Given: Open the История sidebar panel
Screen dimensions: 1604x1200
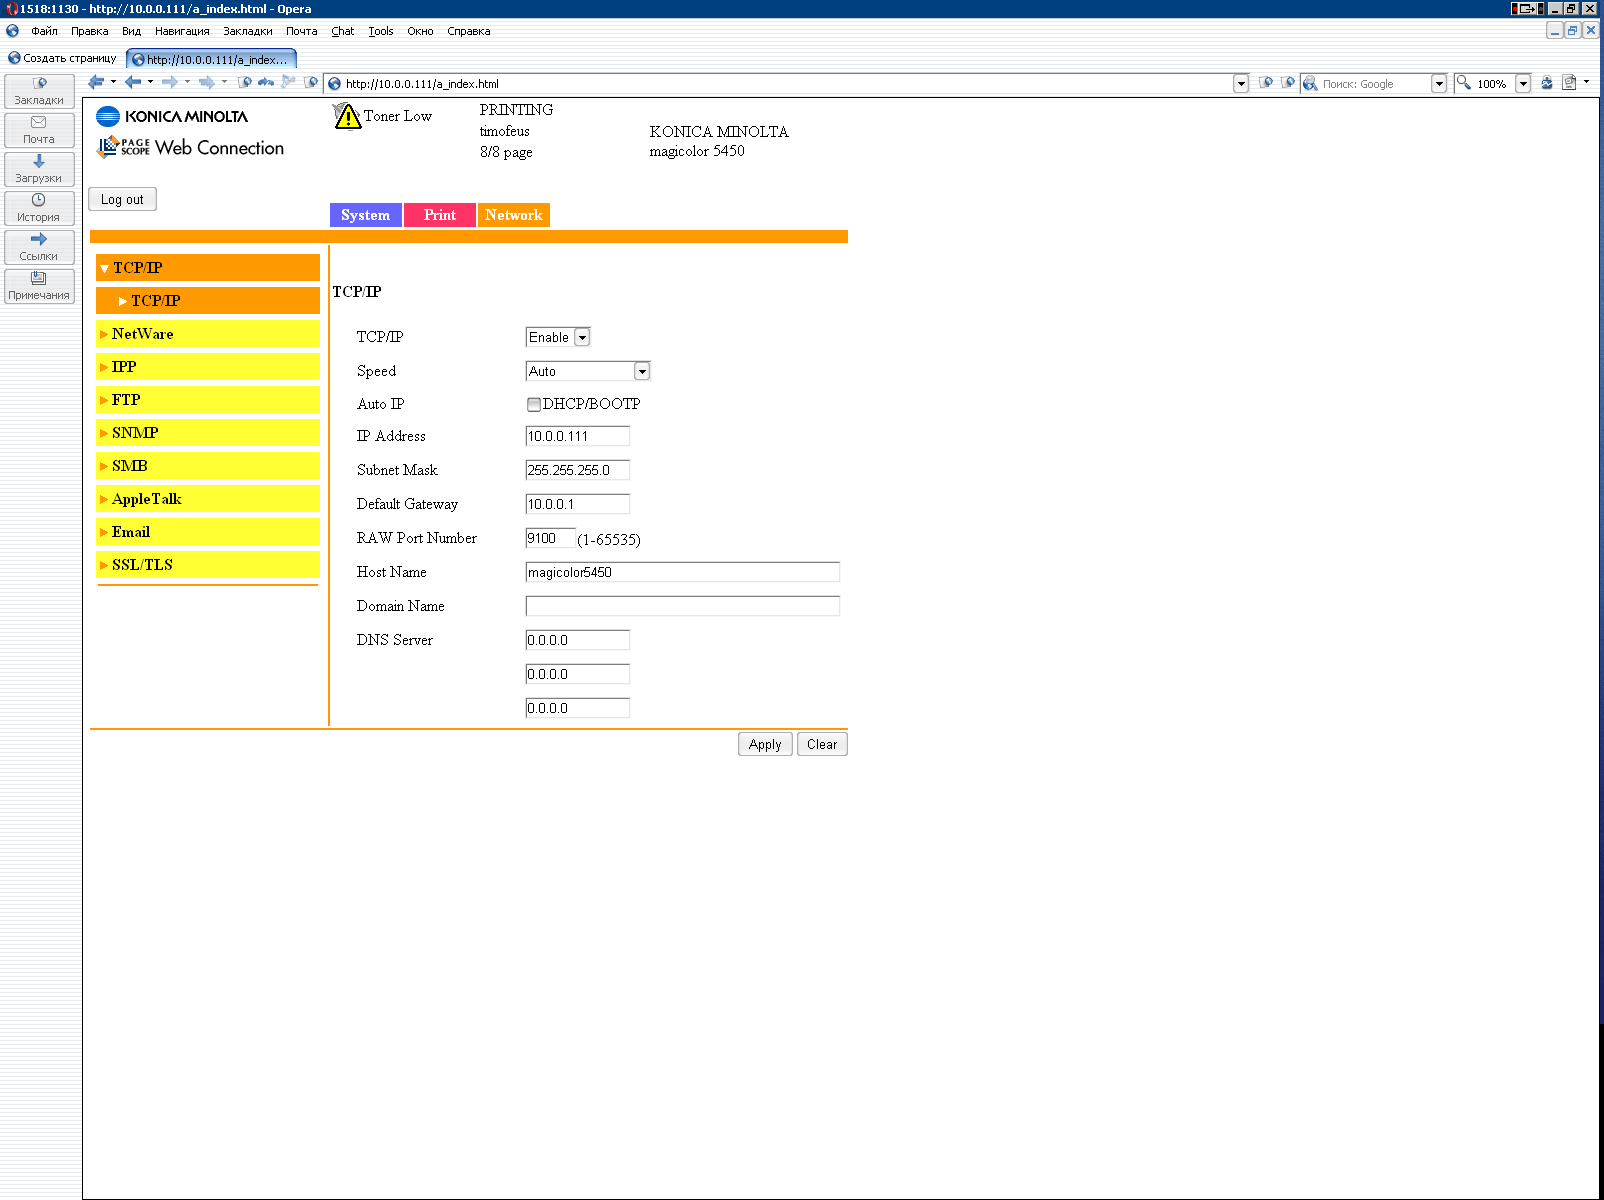Looking at the screenshot, I should click(39, 208).
